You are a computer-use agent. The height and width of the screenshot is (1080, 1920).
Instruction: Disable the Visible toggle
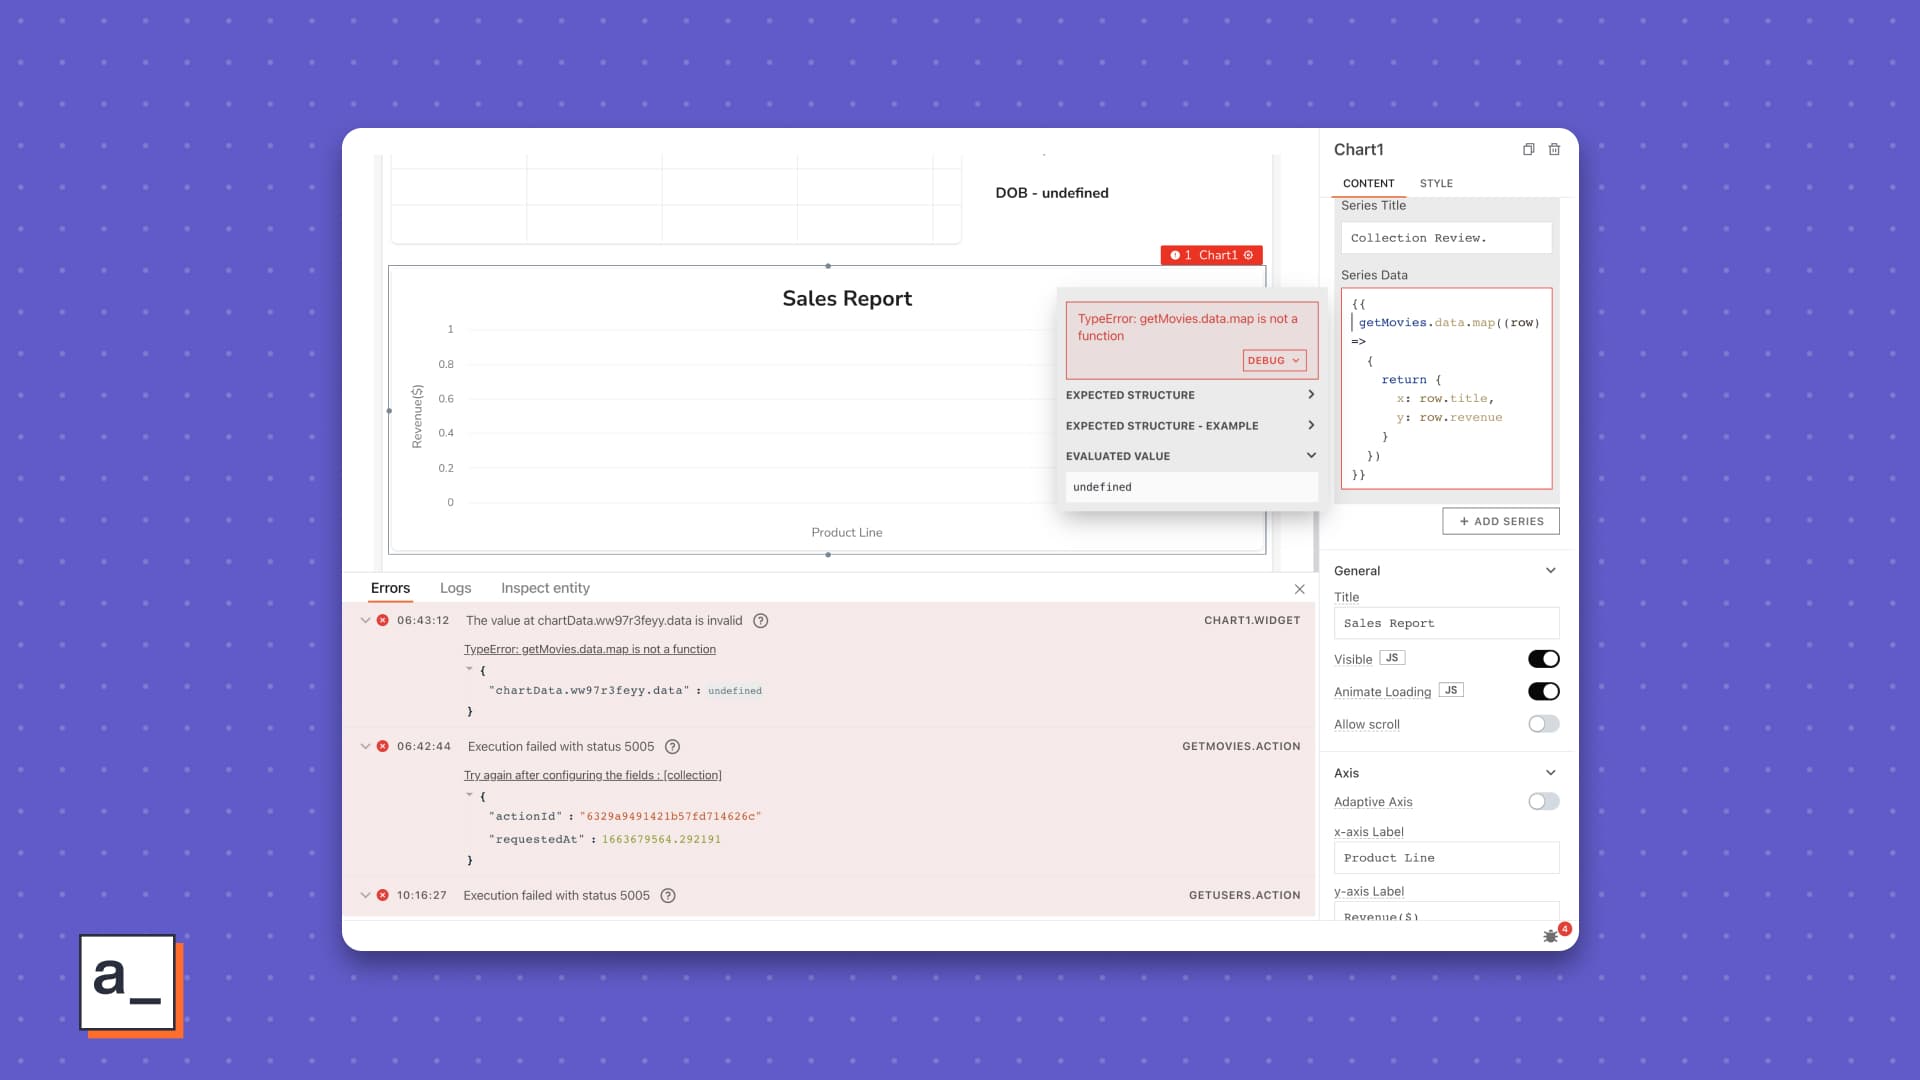pyautogui.click(x=1543, y=659)
